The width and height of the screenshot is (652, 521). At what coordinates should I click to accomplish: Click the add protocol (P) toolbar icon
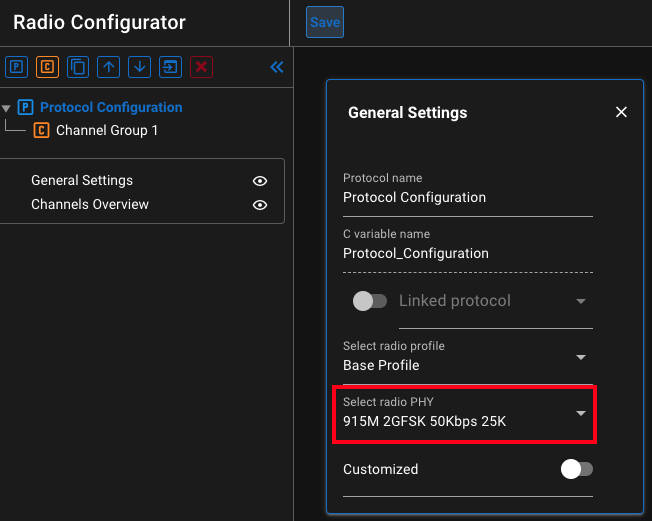(x=16, y=67)
